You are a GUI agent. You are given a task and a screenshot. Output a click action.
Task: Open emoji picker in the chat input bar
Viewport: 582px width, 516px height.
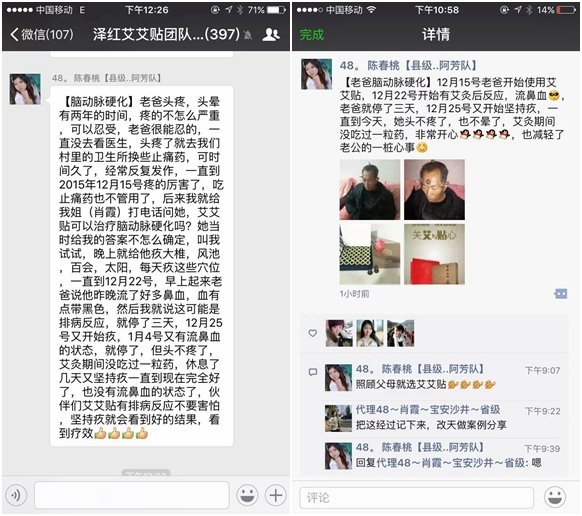pyautogui.click(x=247, y=495)
